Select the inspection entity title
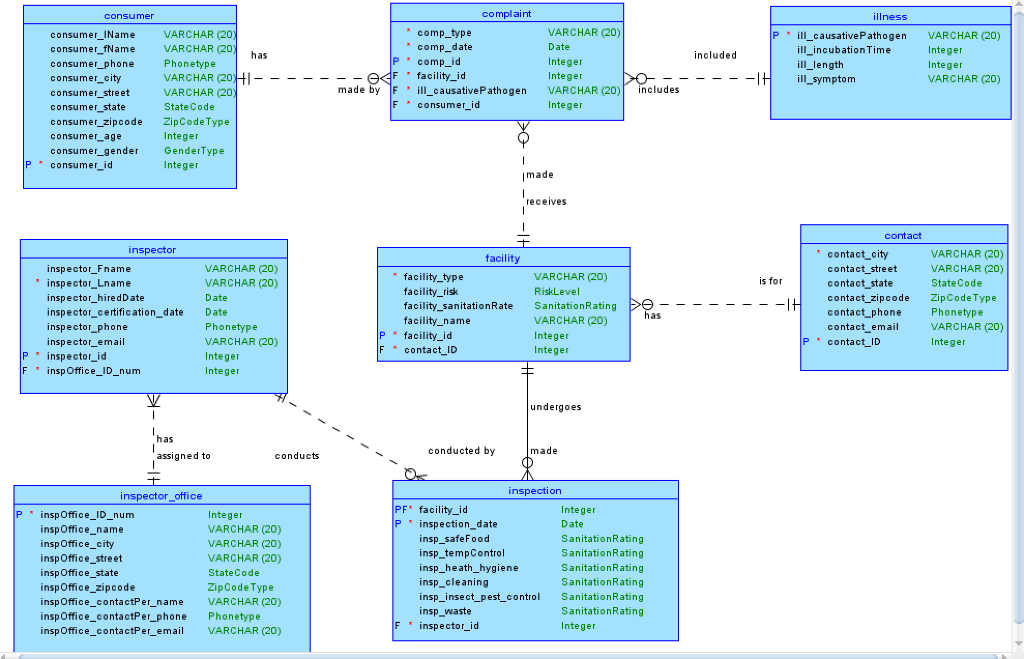 pos(535,490)
